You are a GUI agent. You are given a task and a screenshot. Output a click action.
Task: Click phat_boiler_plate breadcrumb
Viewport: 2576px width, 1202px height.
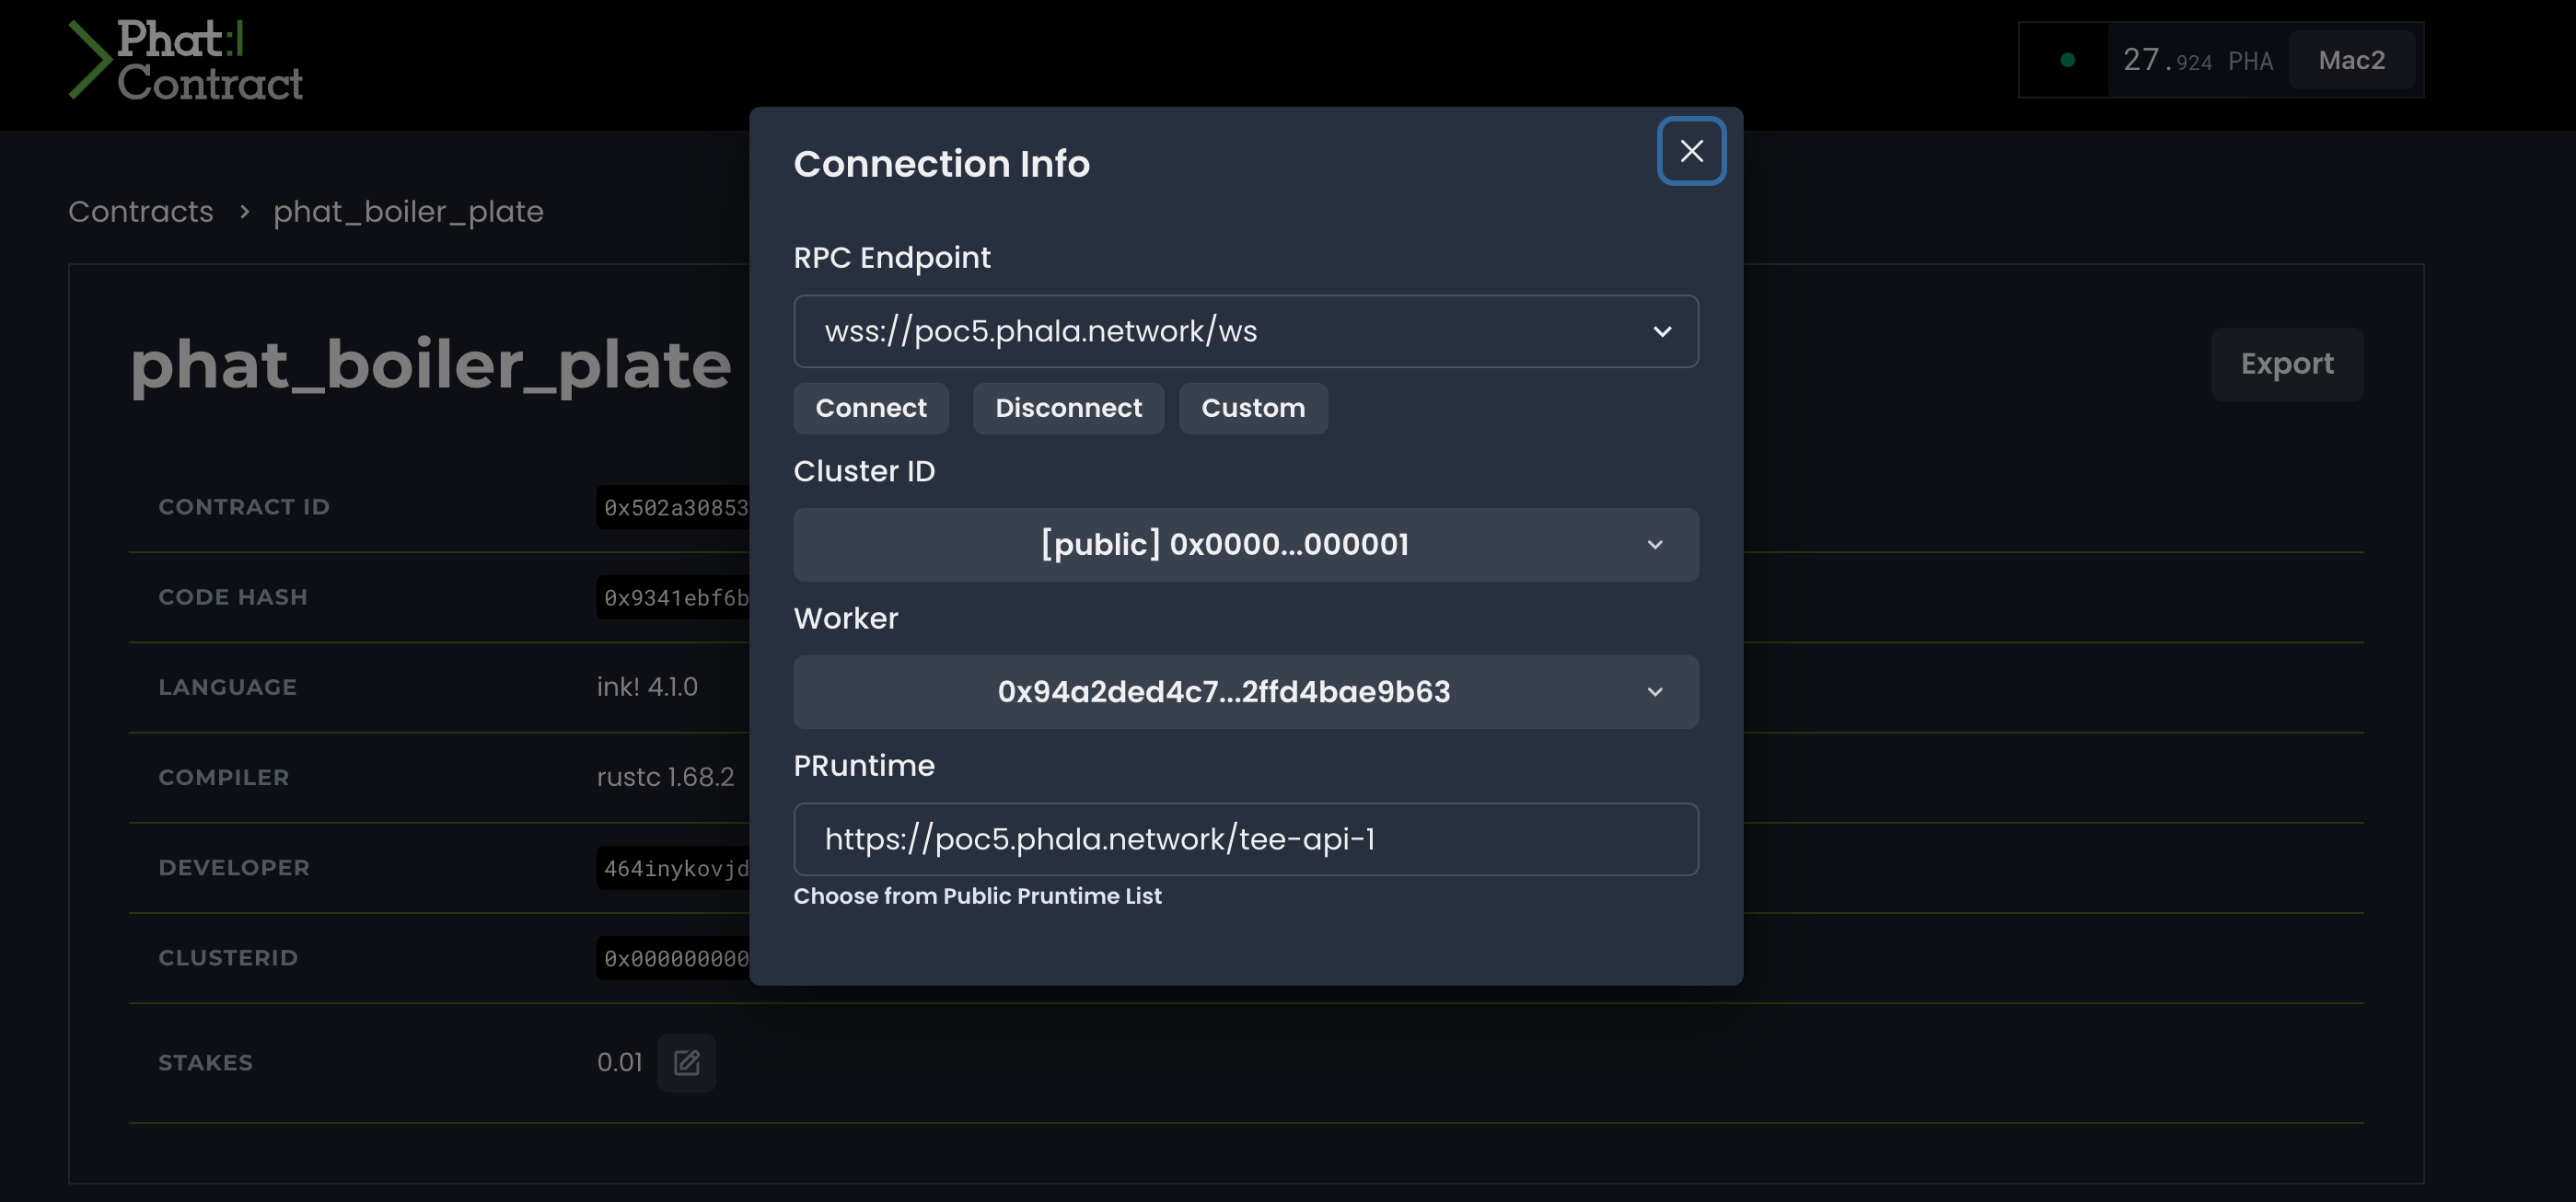(x=408, y=212)
